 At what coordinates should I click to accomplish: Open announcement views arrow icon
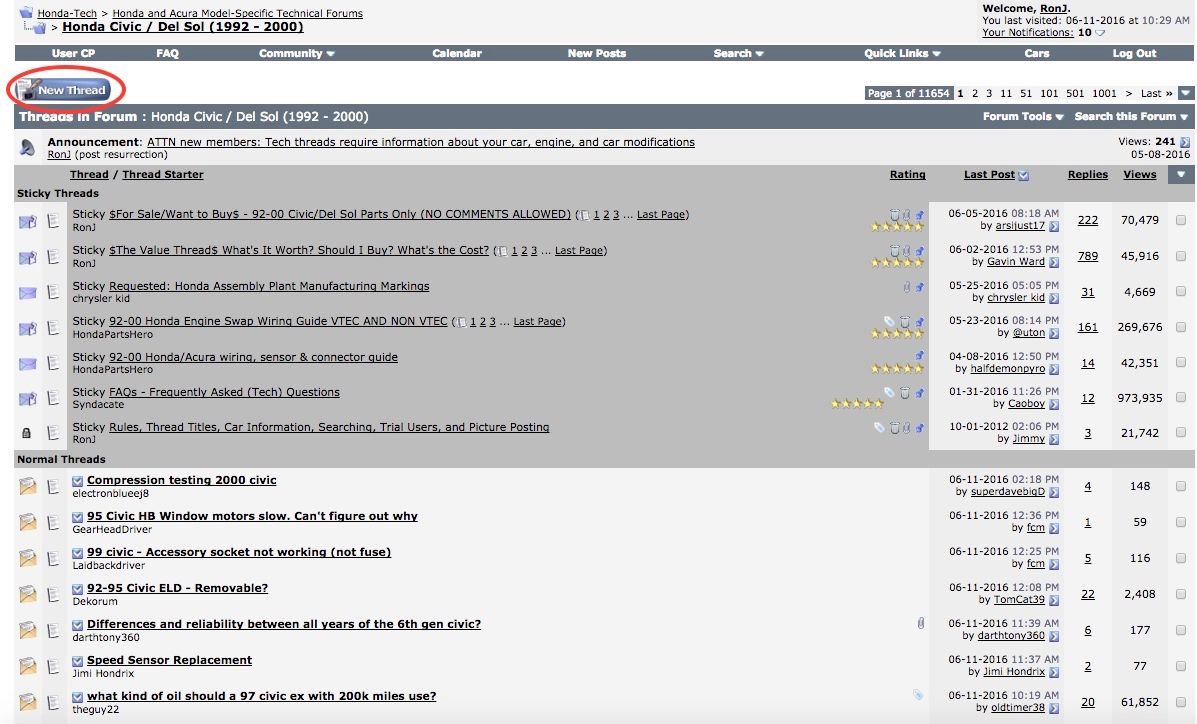[1185, 142]
